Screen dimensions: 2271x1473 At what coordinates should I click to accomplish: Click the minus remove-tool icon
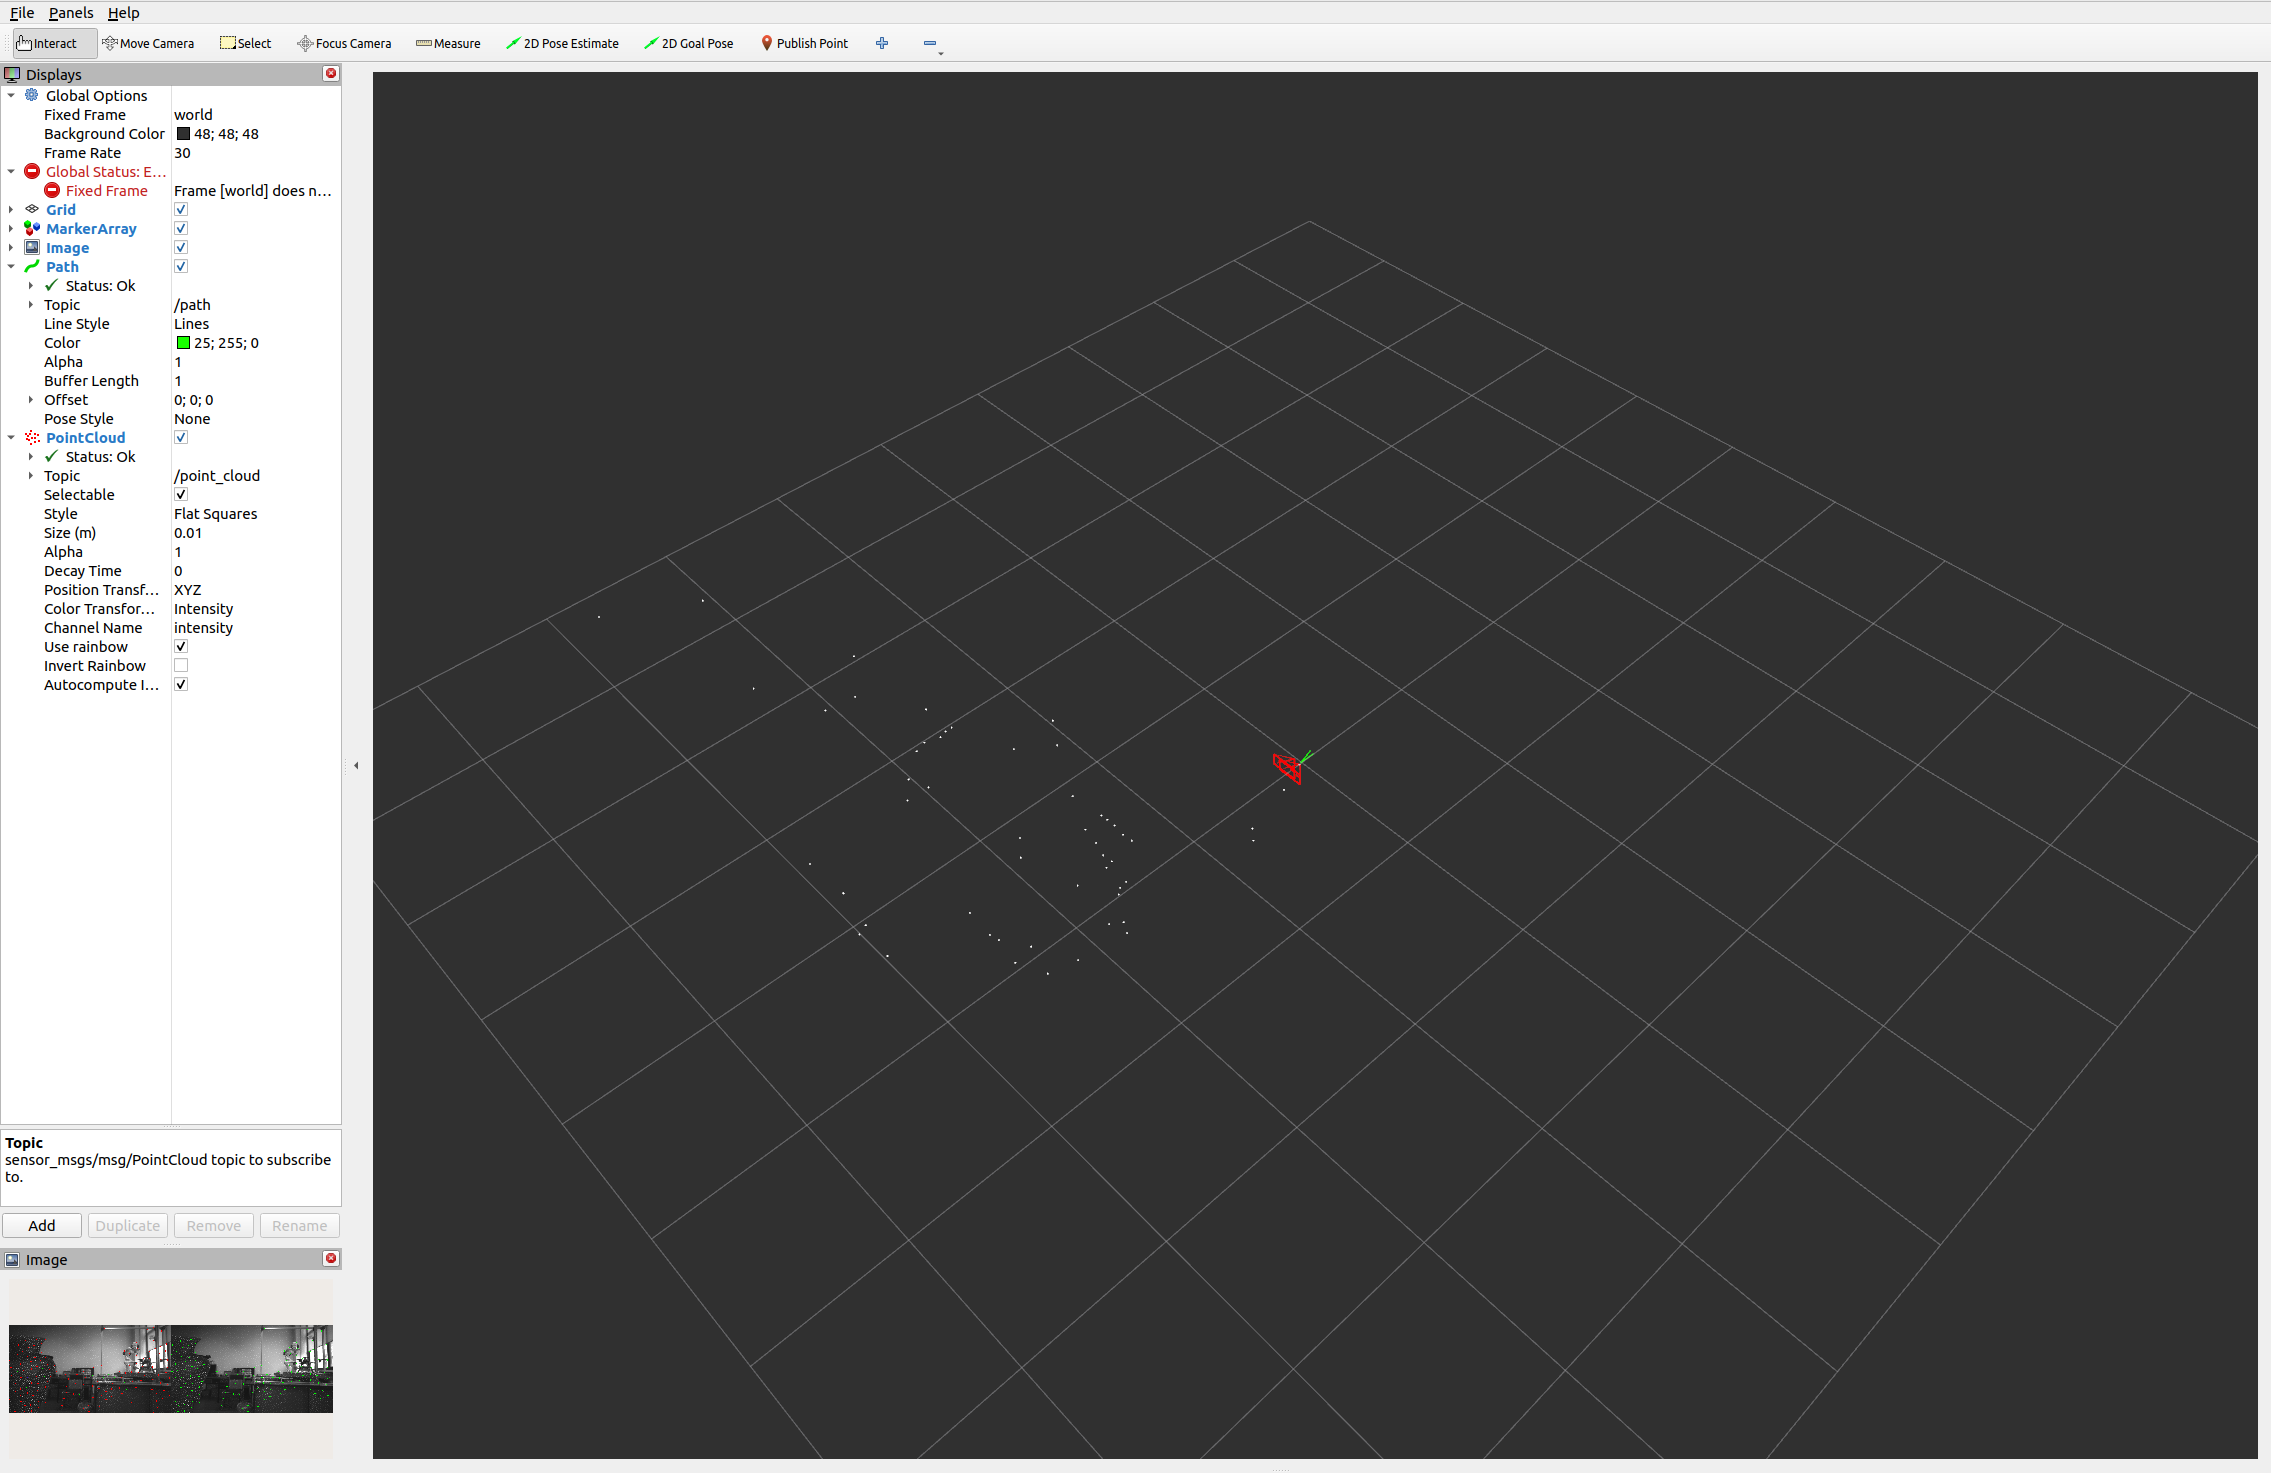point(929,43)
